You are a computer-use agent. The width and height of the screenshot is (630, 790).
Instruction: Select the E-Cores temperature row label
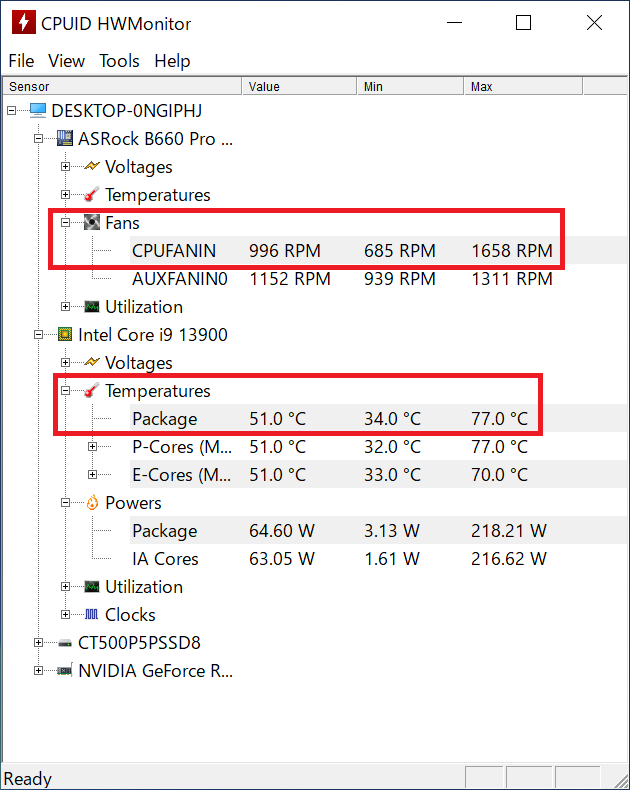pyautogui.click(x=182, y=475)
